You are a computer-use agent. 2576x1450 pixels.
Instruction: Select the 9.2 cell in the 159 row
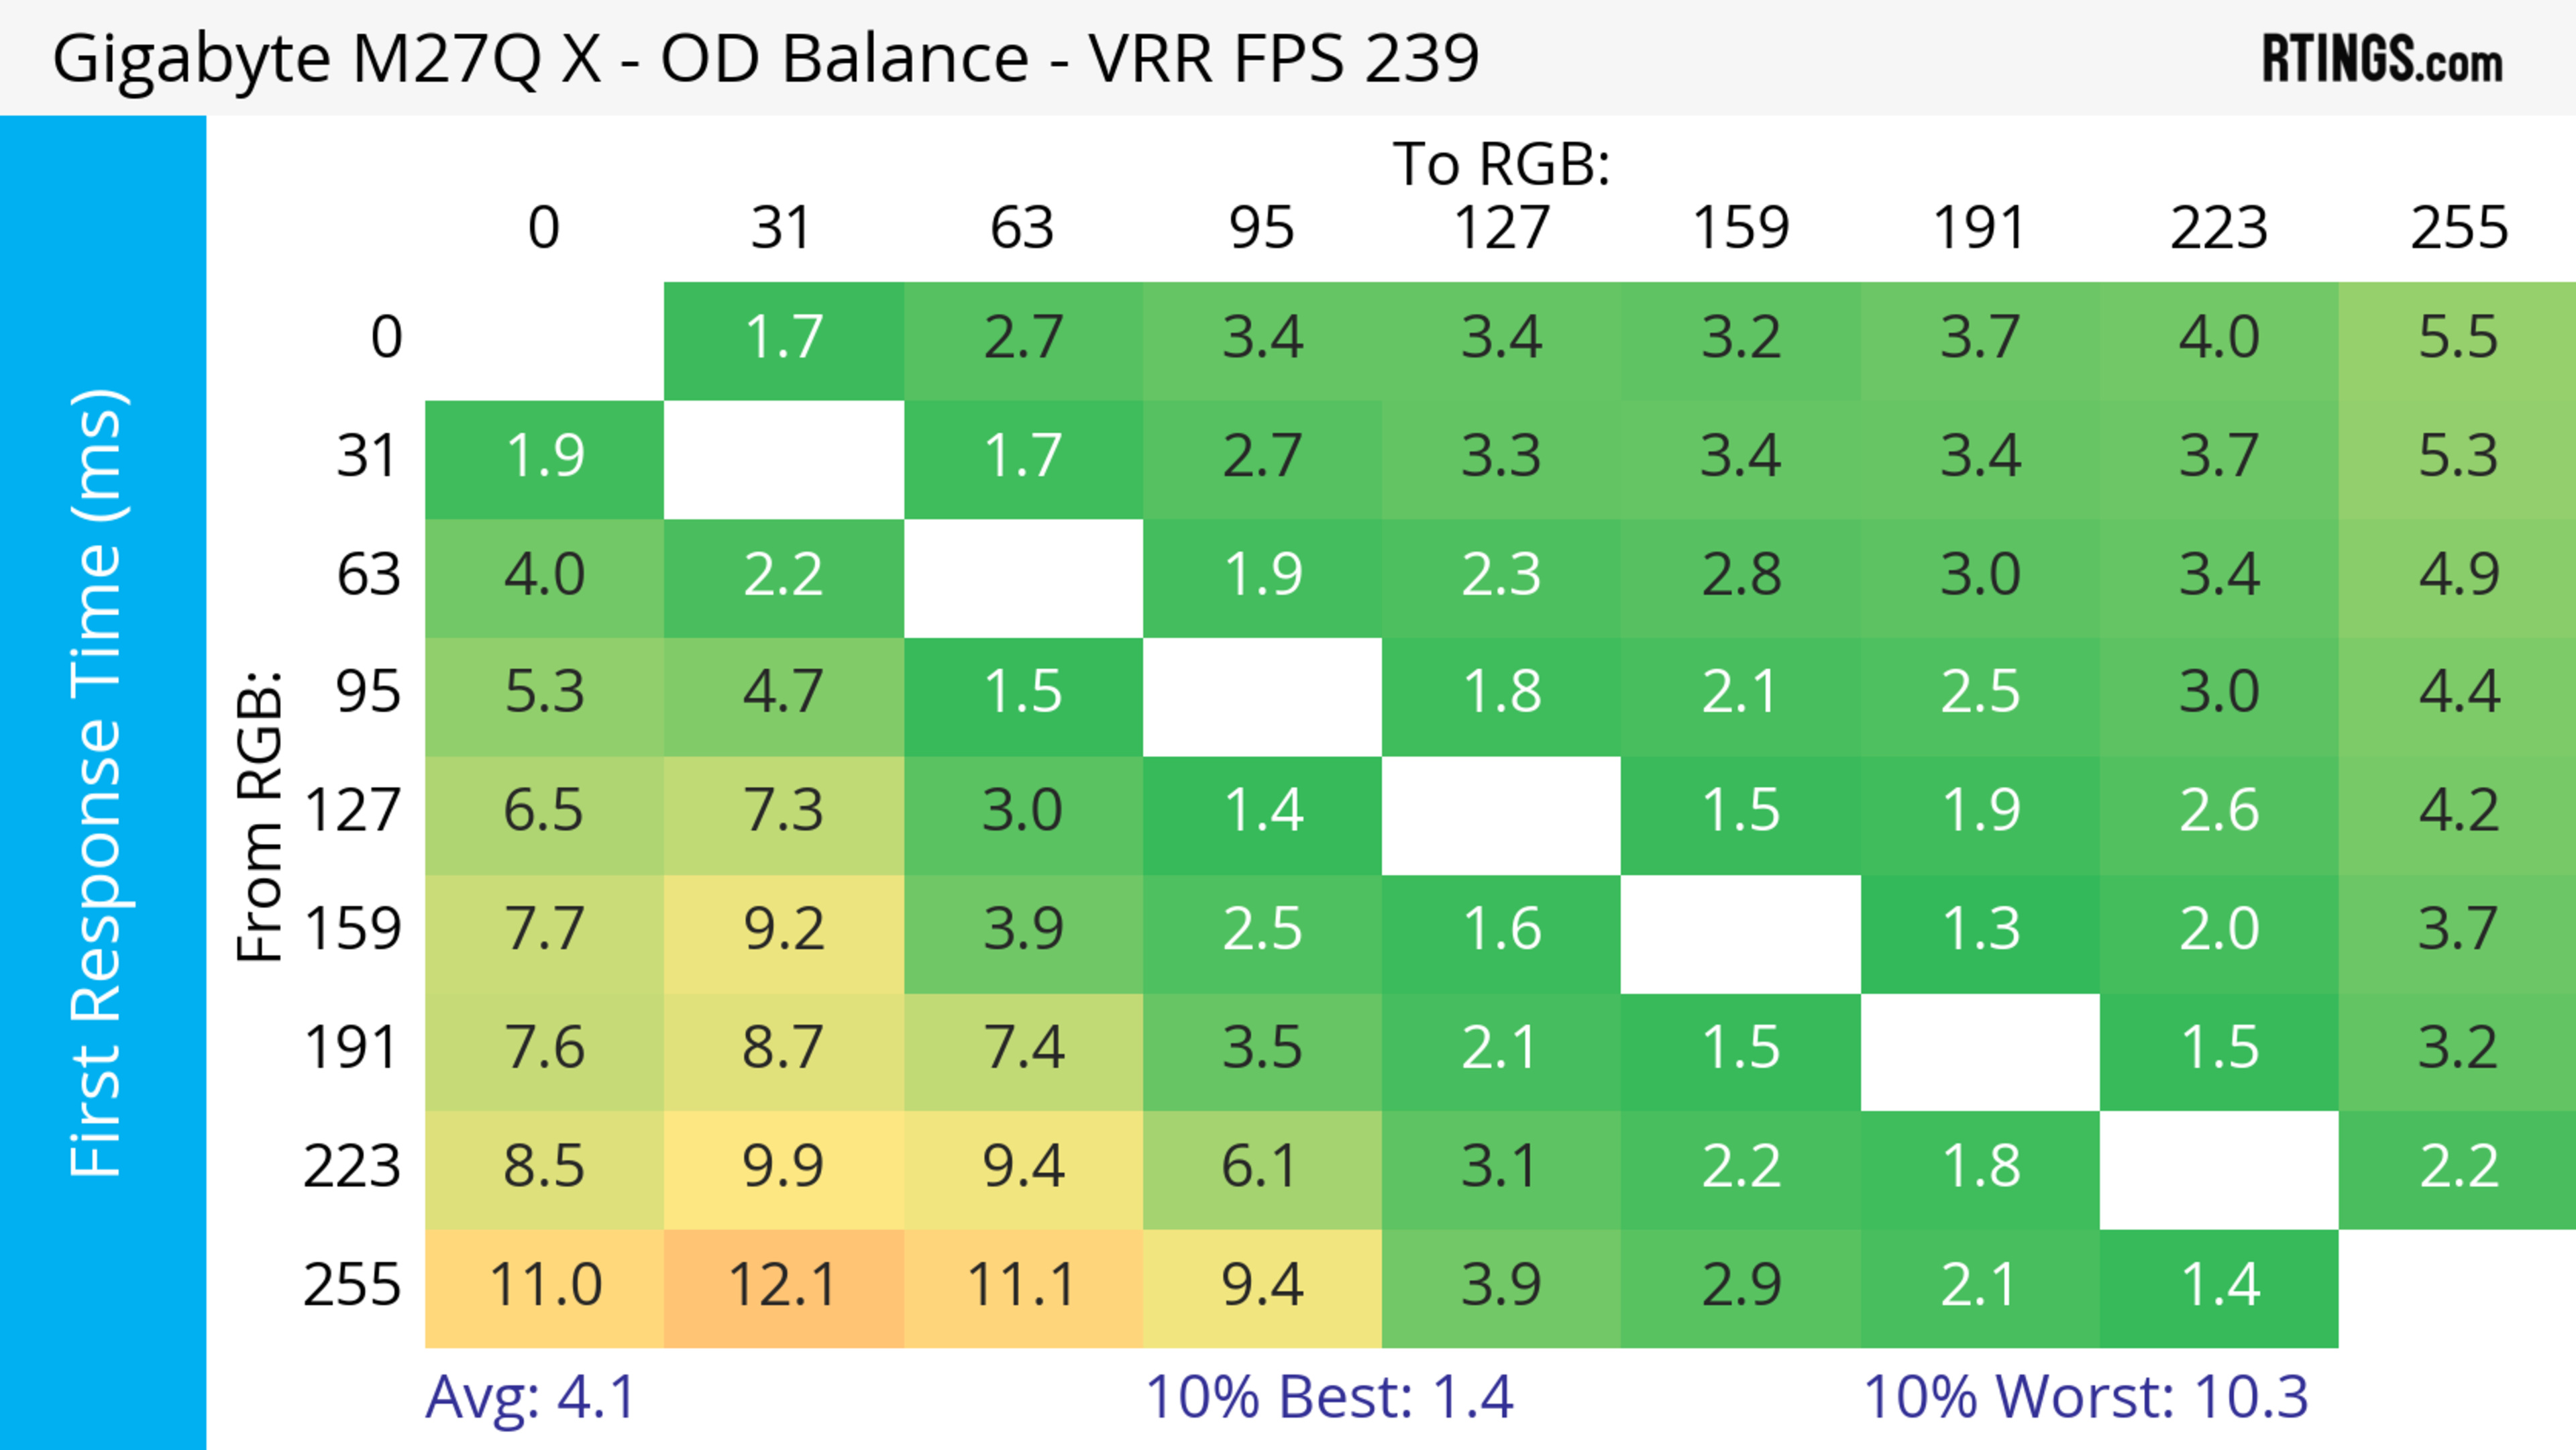tap(783, 930)
